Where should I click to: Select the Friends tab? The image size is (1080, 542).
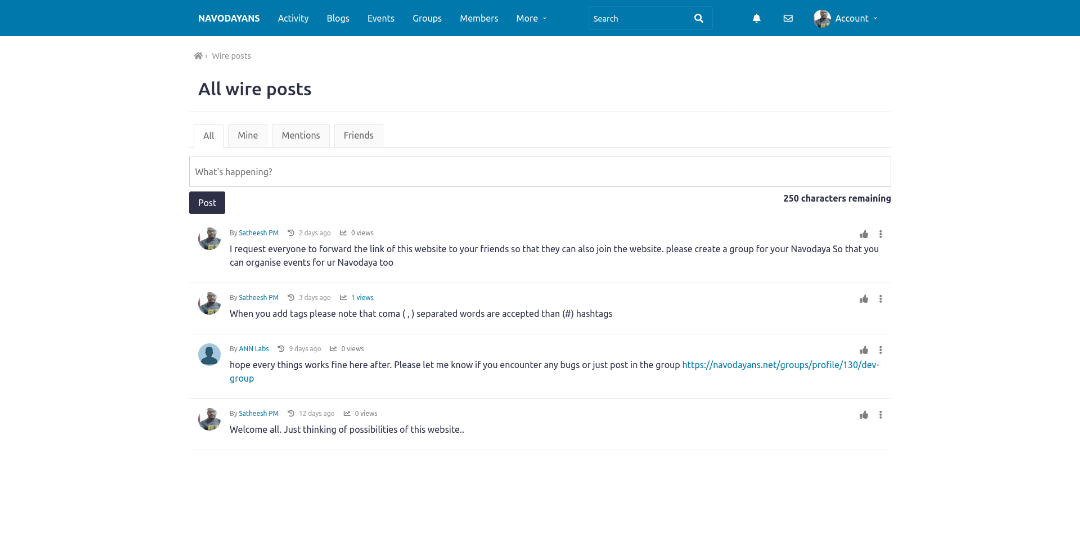click(x=358, y=136)
